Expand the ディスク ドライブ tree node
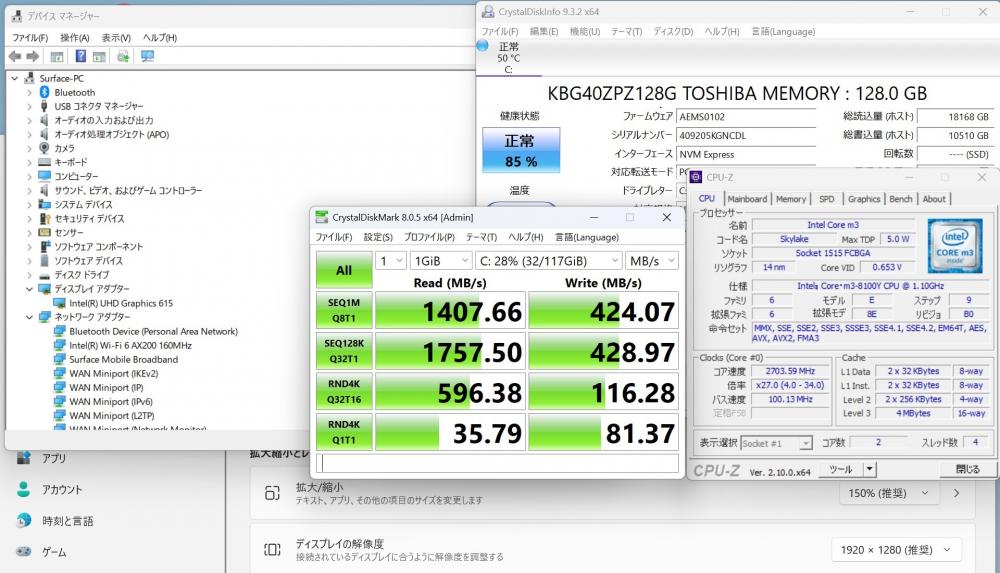The height and width of the screenshot is (573, 1000). 29,275
